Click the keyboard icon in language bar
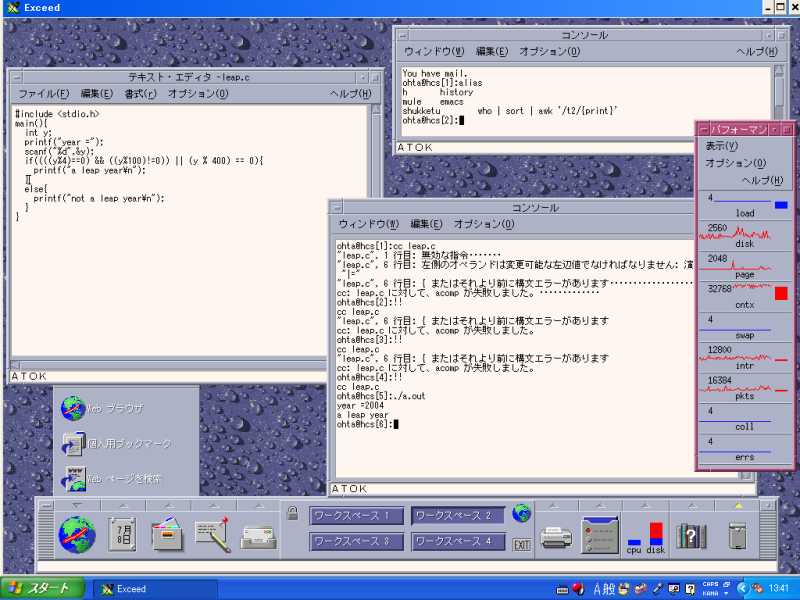The width and height of the screenshot is (800, 600). click(x=562, y=590)
